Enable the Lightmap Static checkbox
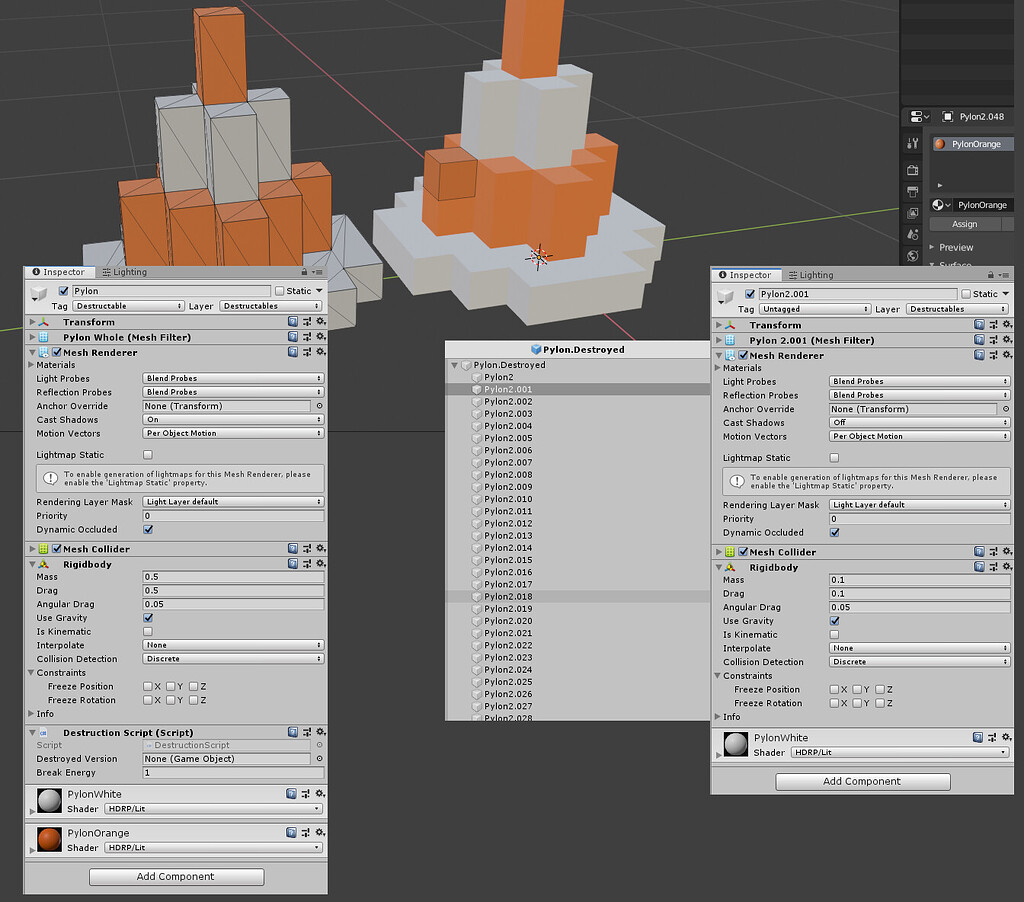1024x902 pixels. (147, 455)
